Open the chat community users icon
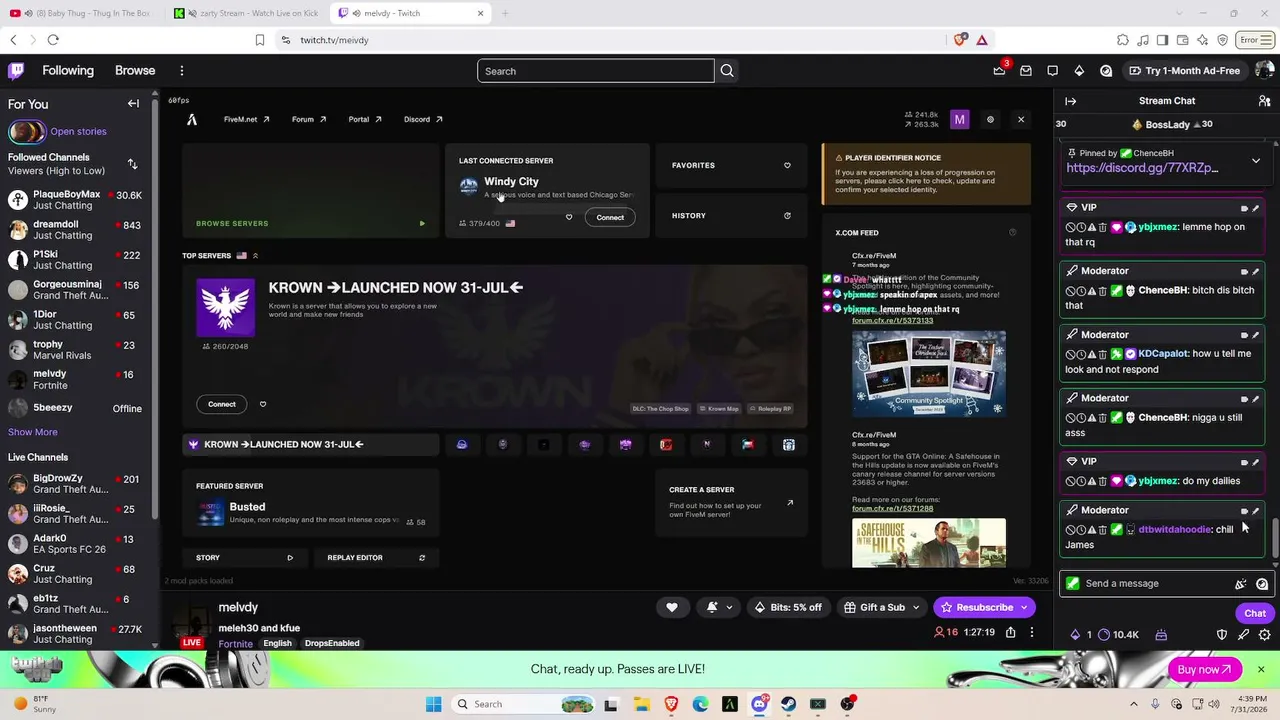 coord(1264,101)
